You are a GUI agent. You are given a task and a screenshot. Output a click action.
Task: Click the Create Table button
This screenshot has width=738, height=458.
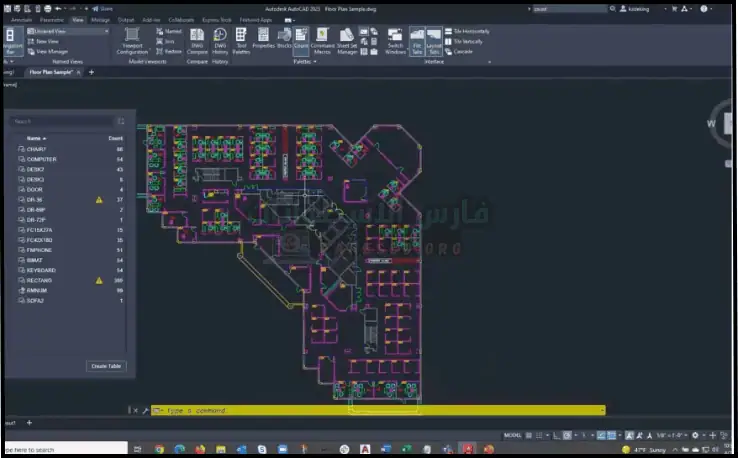(x=106, y=366)
